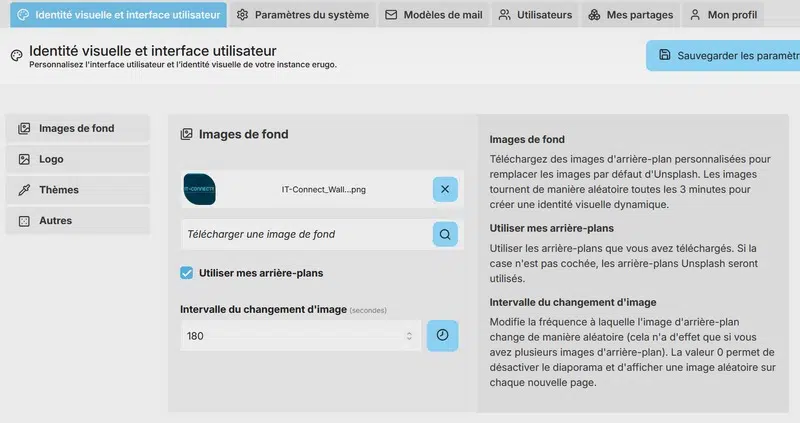The height and width of the screenshot is (423, 800).
Task: Click the IT-Connect wallpaper thumbnail
Action: point(200,189)
